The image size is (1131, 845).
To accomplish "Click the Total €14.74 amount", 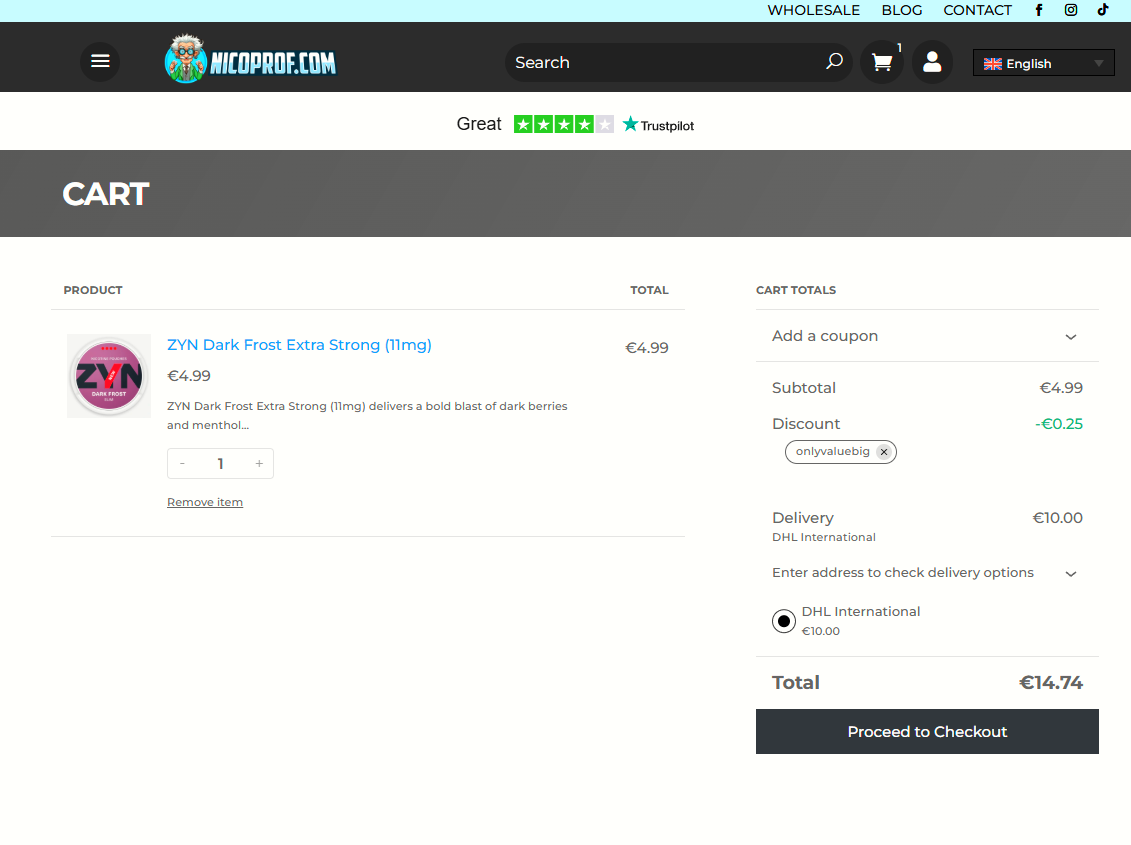I will click(1050, 683).
